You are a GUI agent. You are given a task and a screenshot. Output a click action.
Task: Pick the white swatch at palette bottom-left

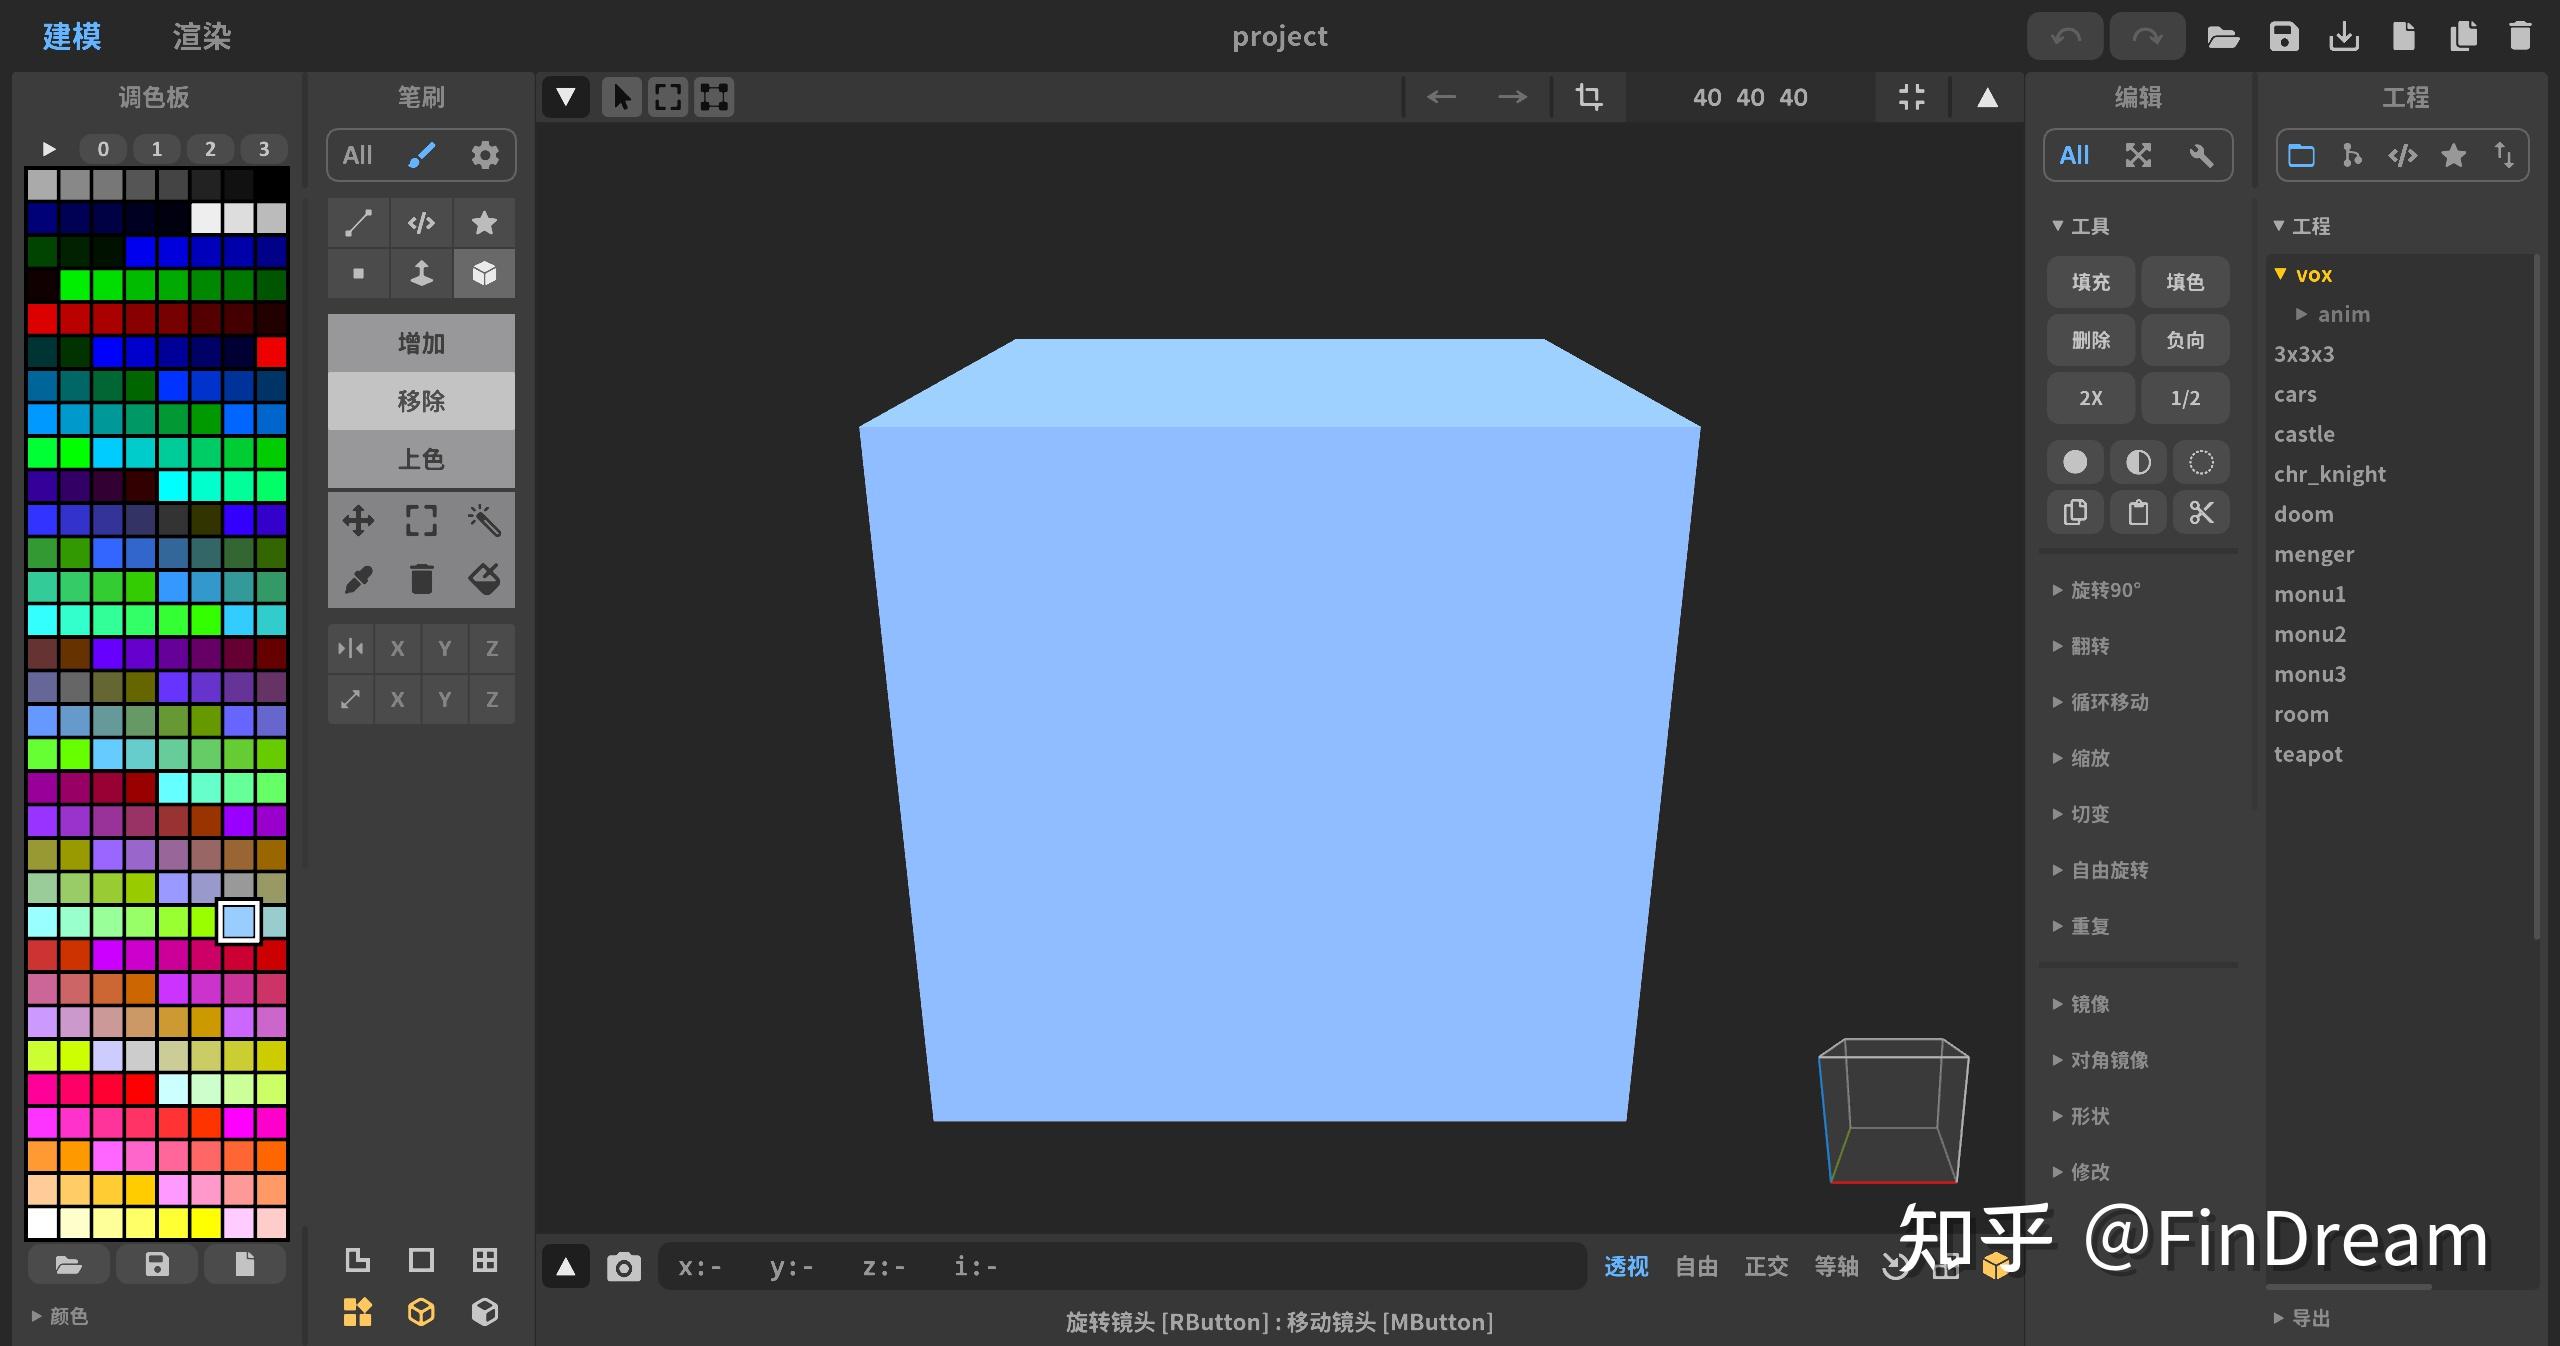pyautogui.click(x=42, y=1222)
